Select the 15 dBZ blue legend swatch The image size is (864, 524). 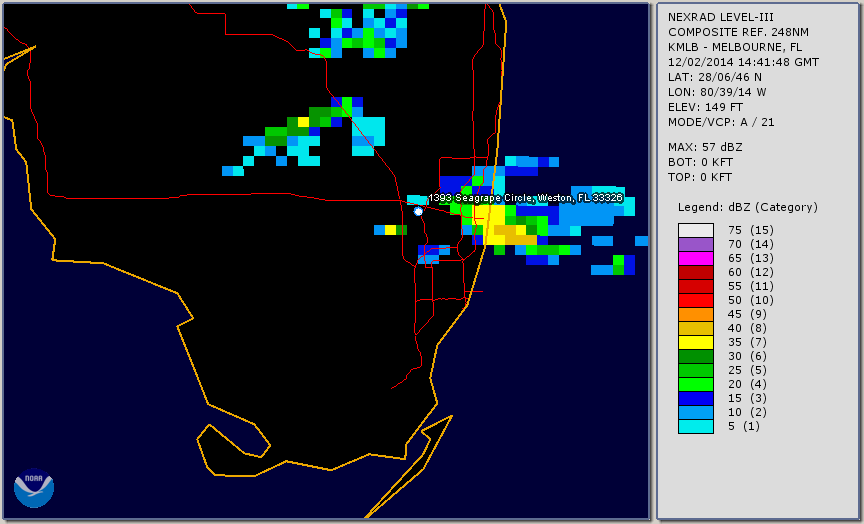pyautogui.click(x=696, y=398)
